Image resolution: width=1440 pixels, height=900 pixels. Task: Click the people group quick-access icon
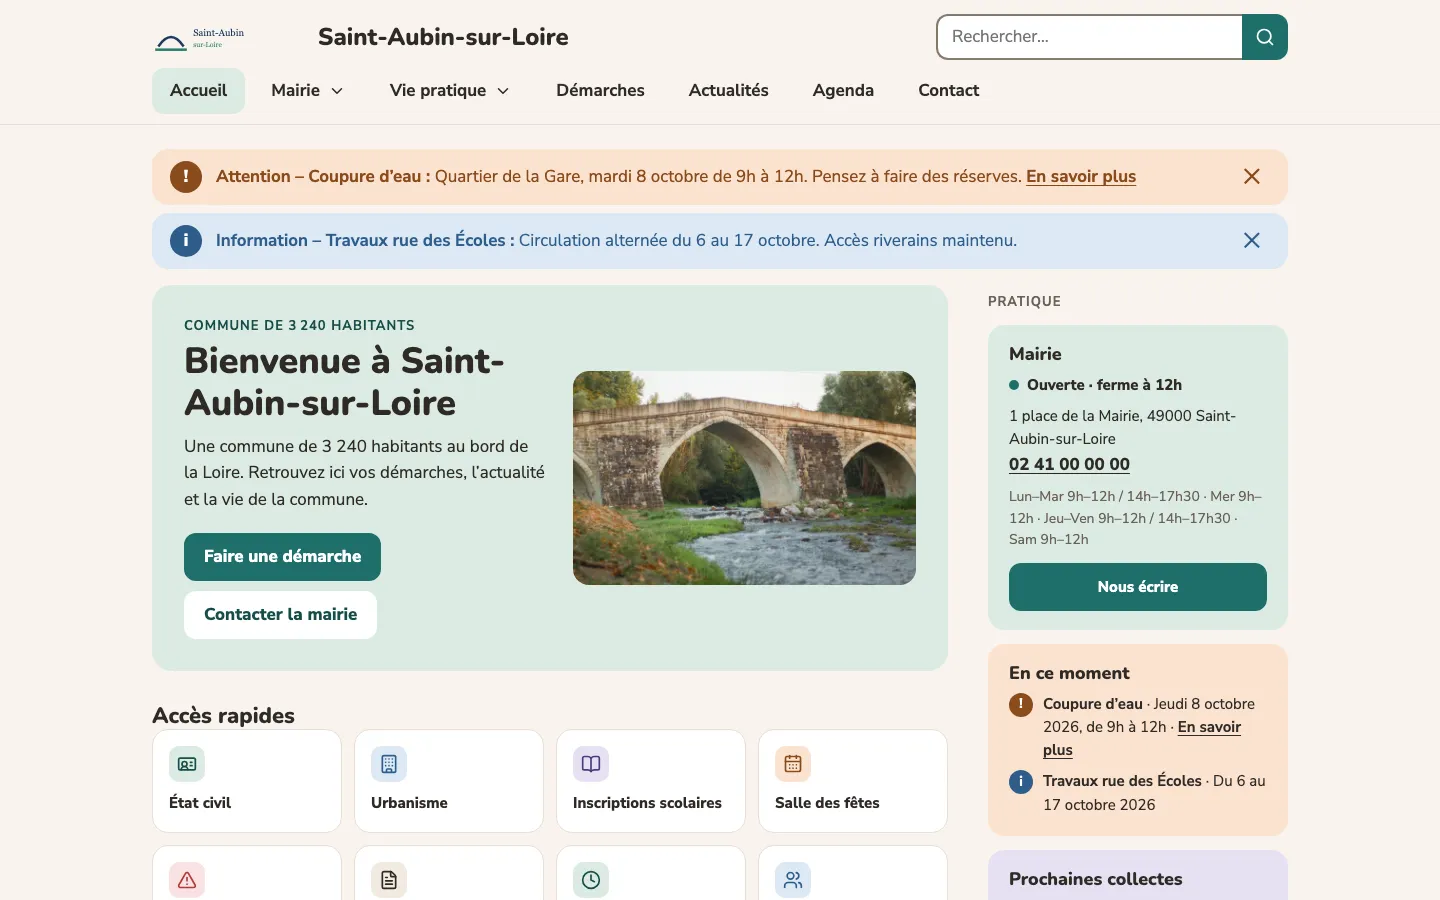793,880
